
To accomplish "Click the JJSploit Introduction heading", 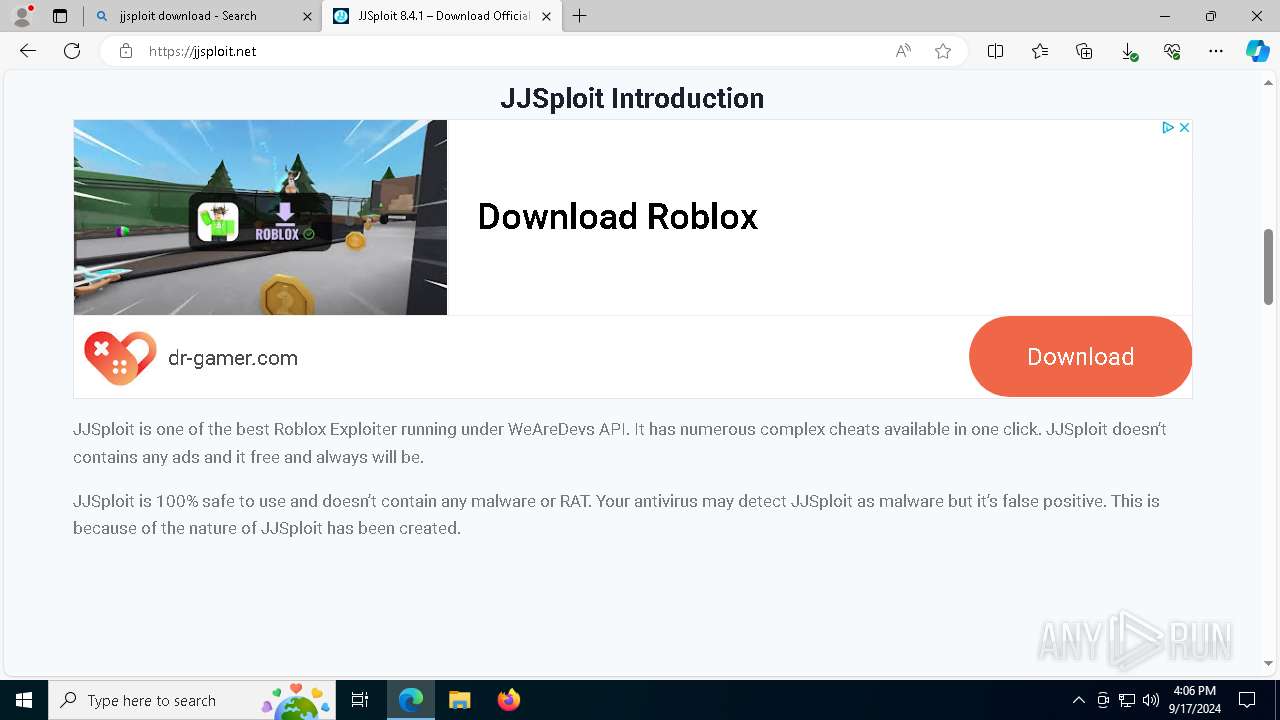I will tap(632, 98).
